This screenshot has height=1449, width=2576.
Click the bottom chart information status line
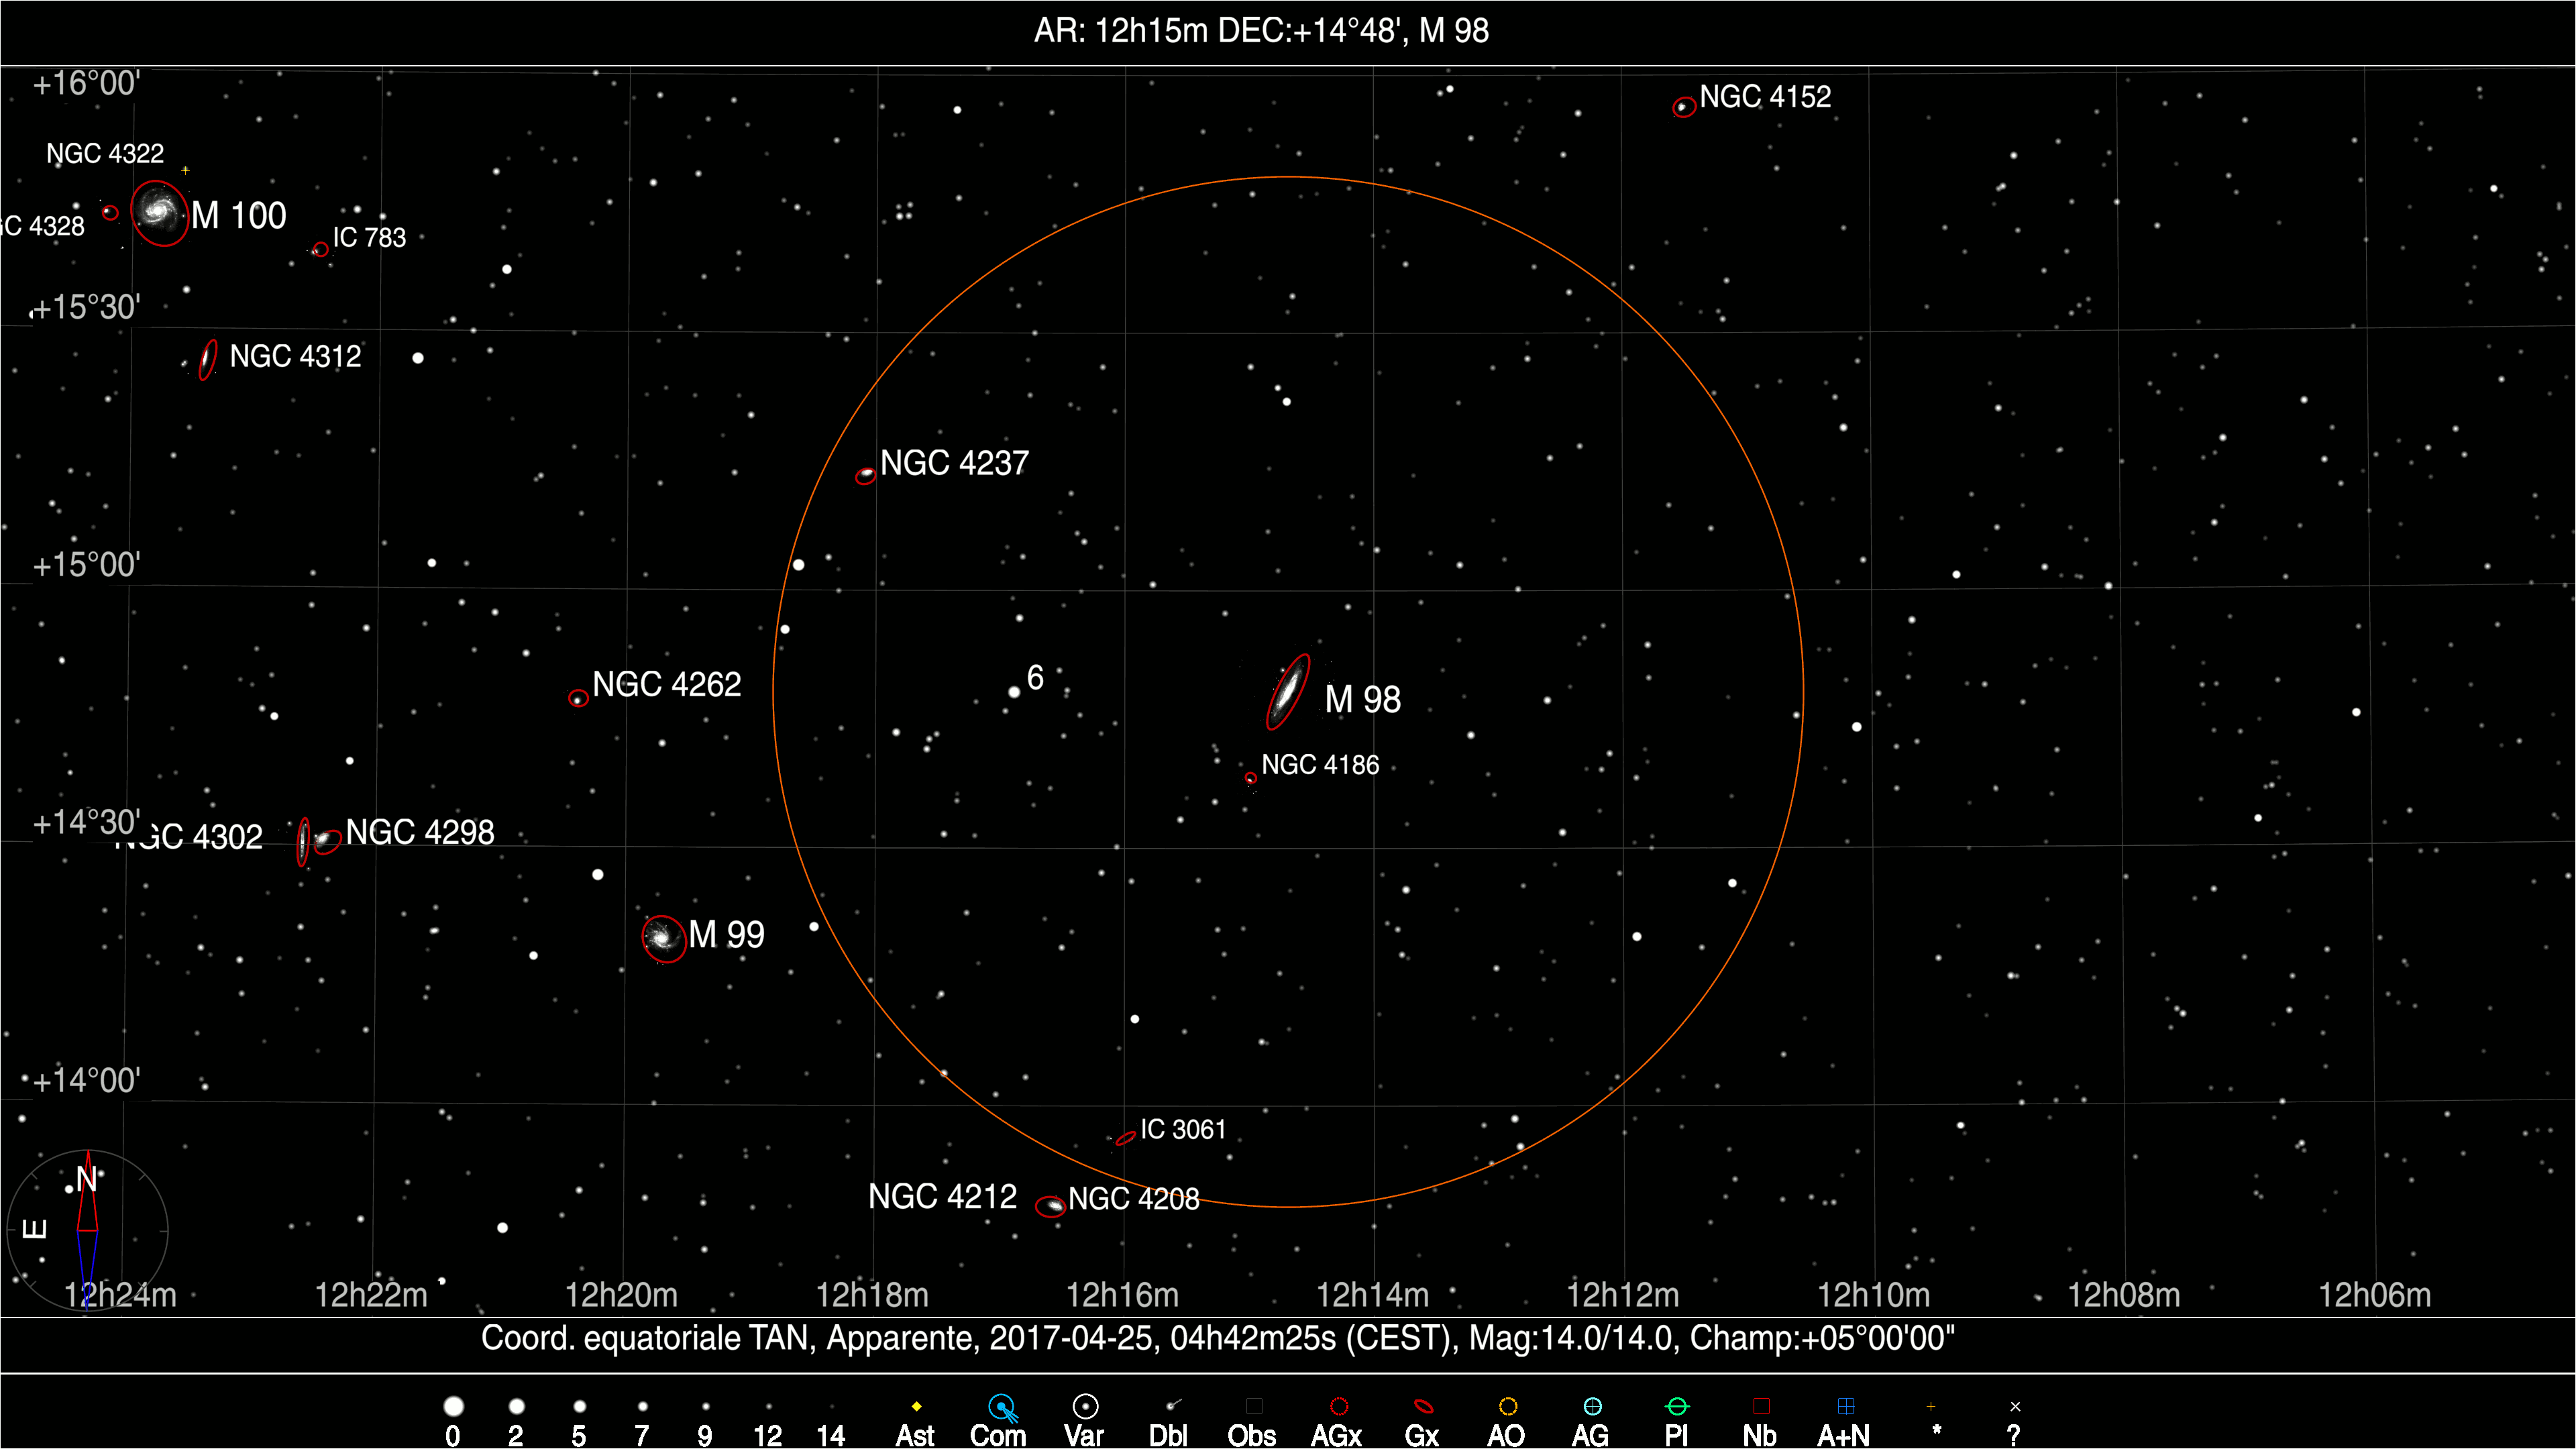(1217, 1338)
